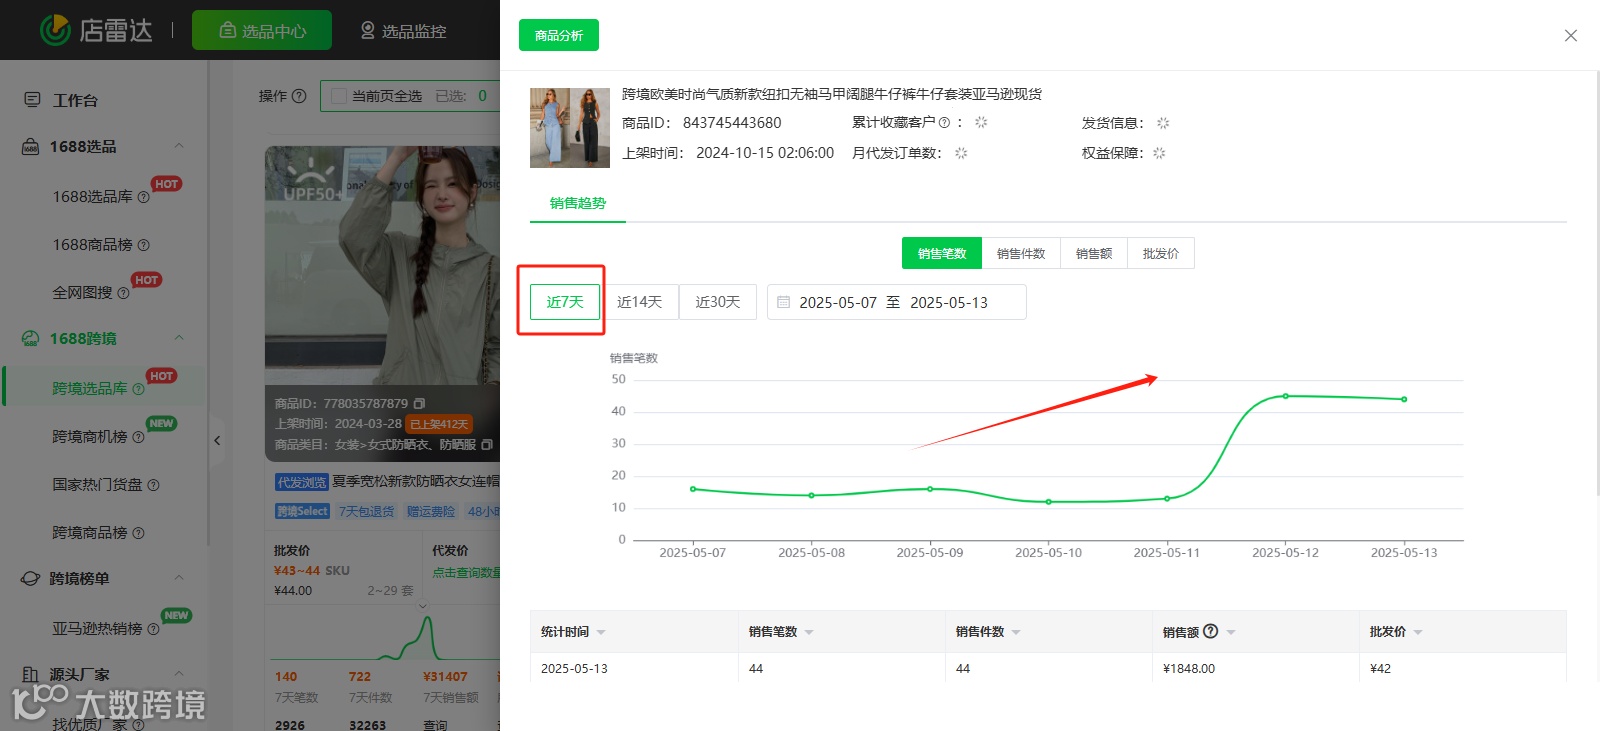Sort table by 销售件数 column arrow
Image resolution: width=1600 pixels, height=731 pixels.
[x=1016, y=632]
